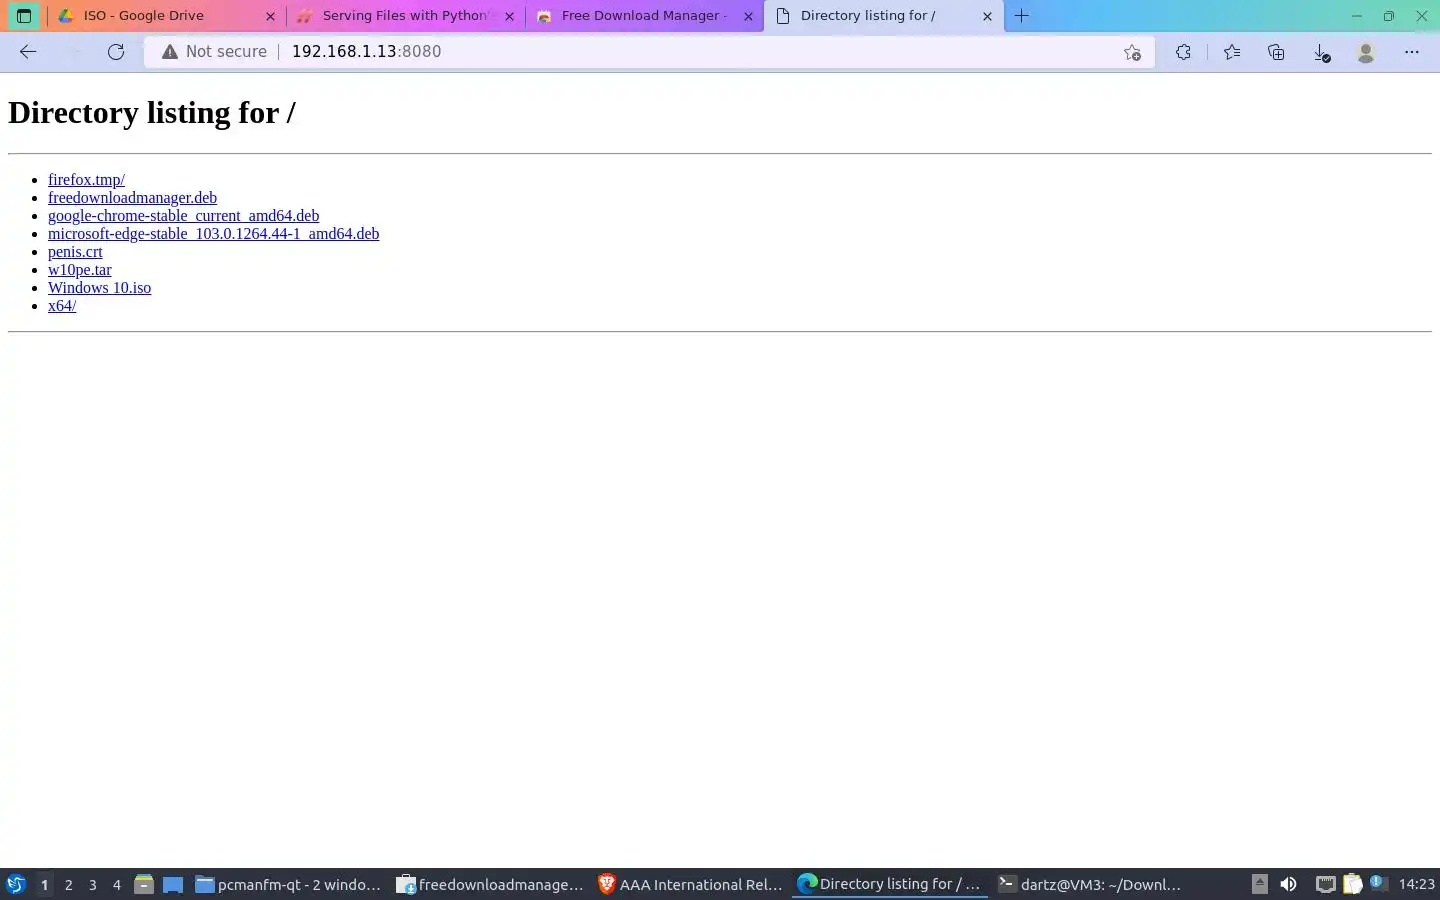This screenshot has height=900, width=1440.
Task: Open Edge Settings and more menu
Action: pyautogui.click(x=1412, y=52)
